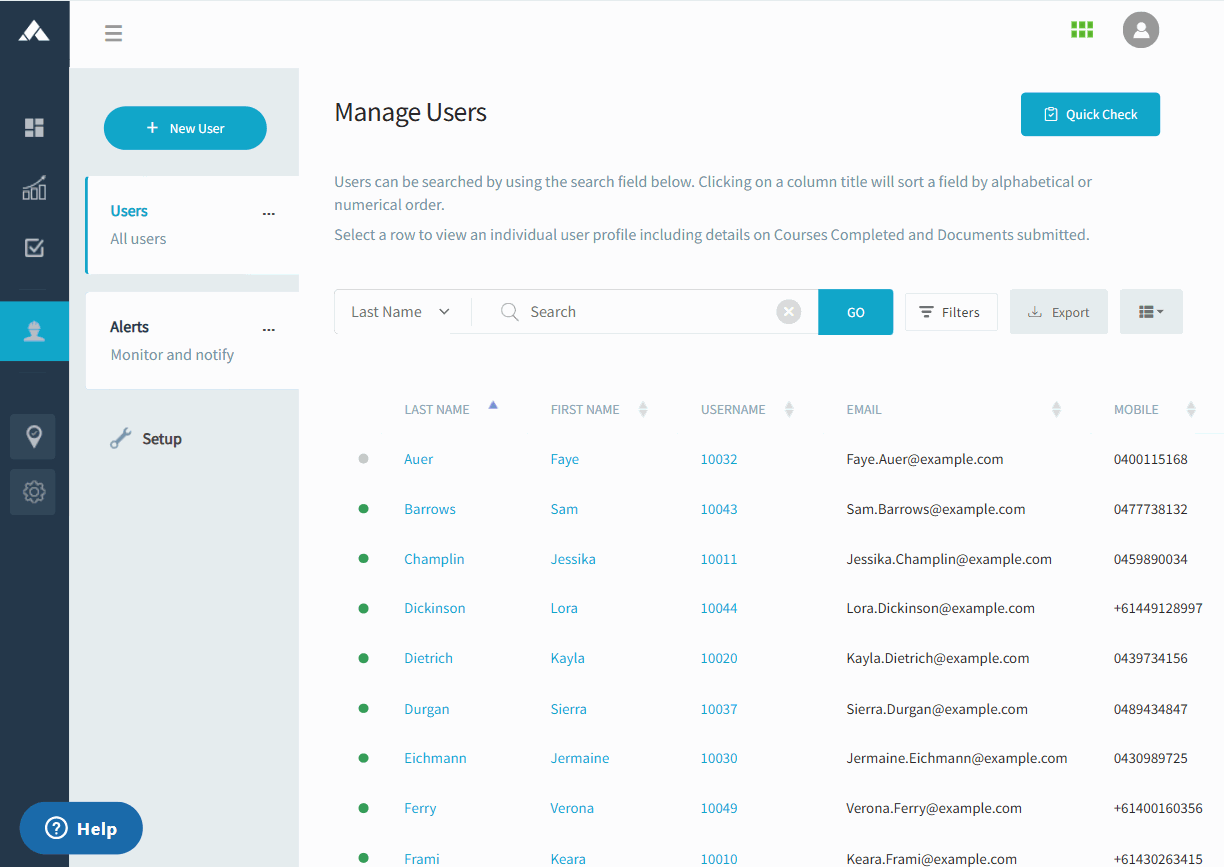Open the Setup menu item

pyautogui.click(x=161, y=439)
